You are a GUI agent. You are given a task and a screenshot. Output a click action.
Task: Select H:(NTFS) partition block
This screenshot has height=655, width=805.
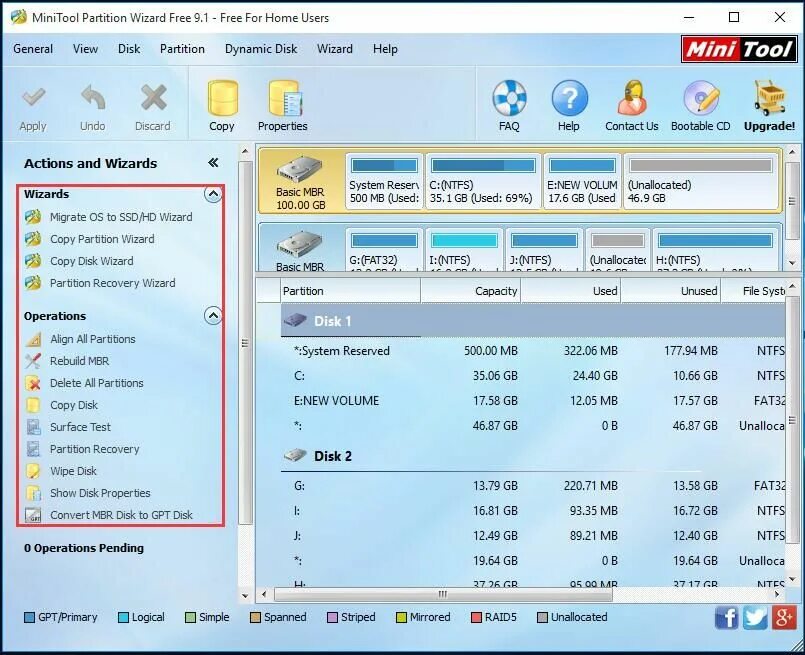click(x=715, y=250)
